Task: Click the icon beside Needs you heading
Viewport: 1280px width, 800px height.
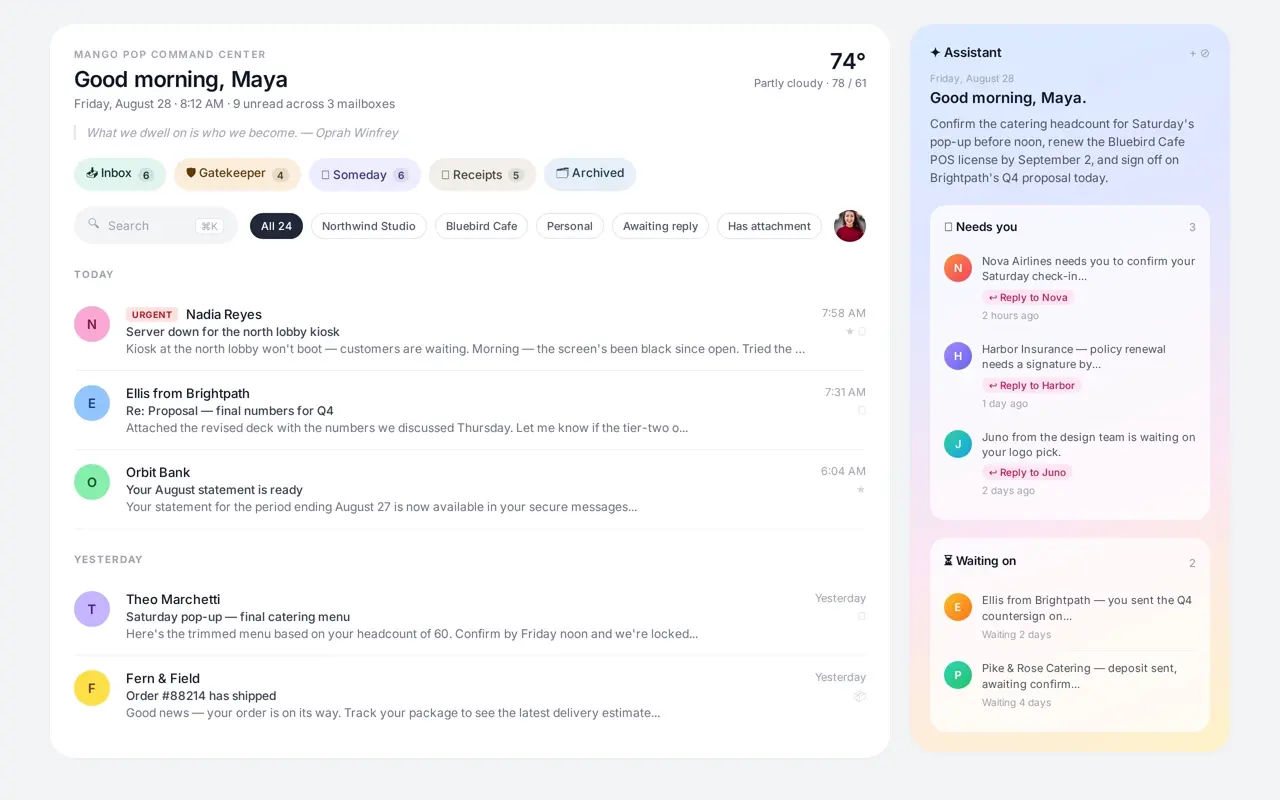Action: coord(948,227)
